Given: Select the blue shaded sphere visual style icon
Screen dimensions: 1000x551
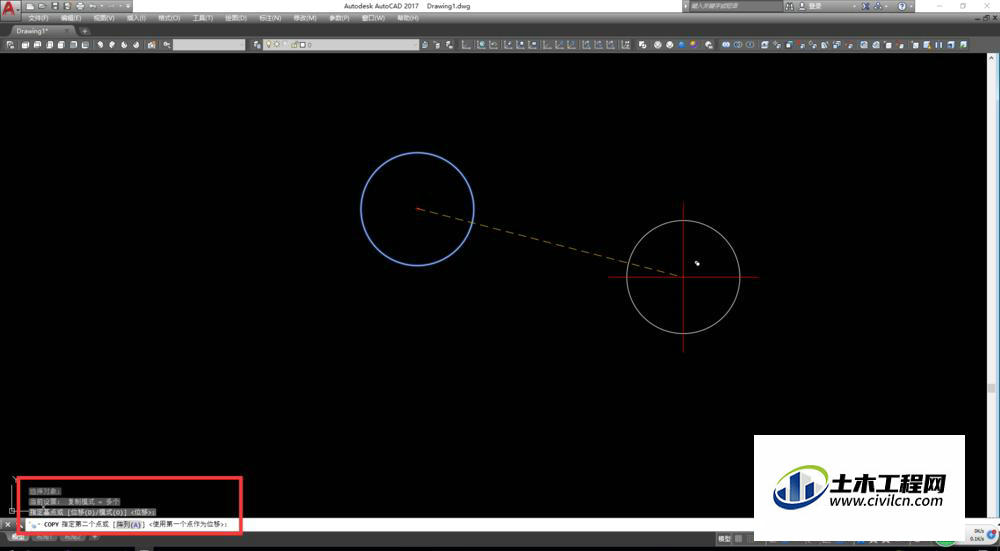Looking at the screenshot, I should [x=683, y=45].
